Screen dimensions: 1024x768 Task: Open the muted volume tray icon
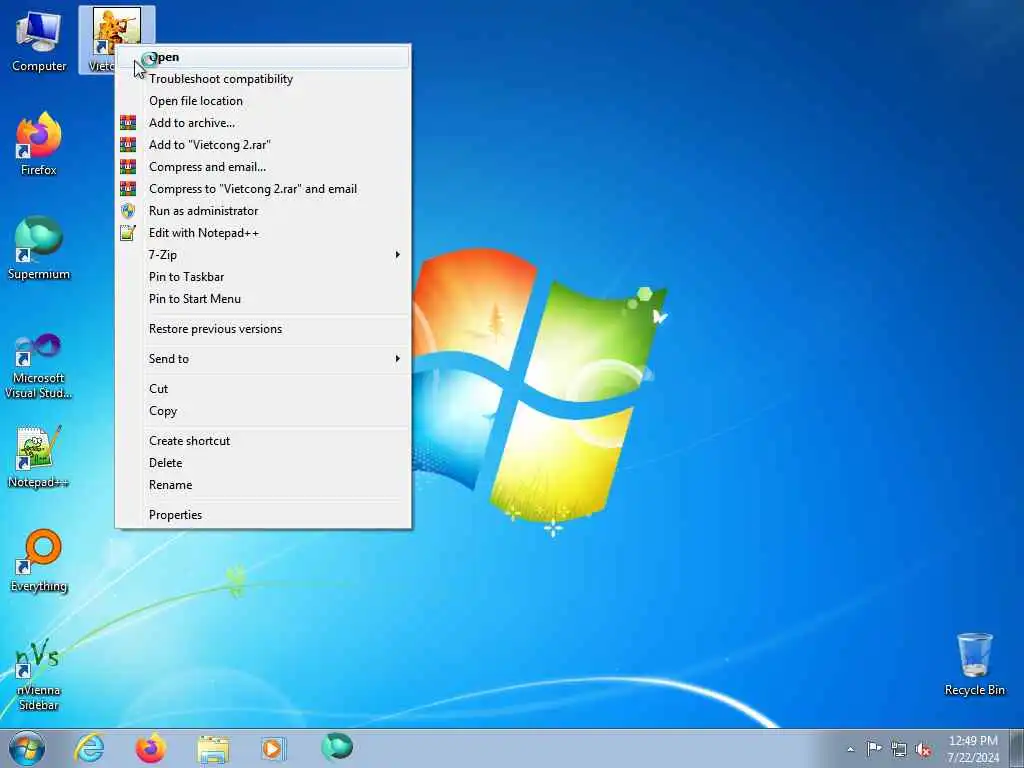(923, 749)
